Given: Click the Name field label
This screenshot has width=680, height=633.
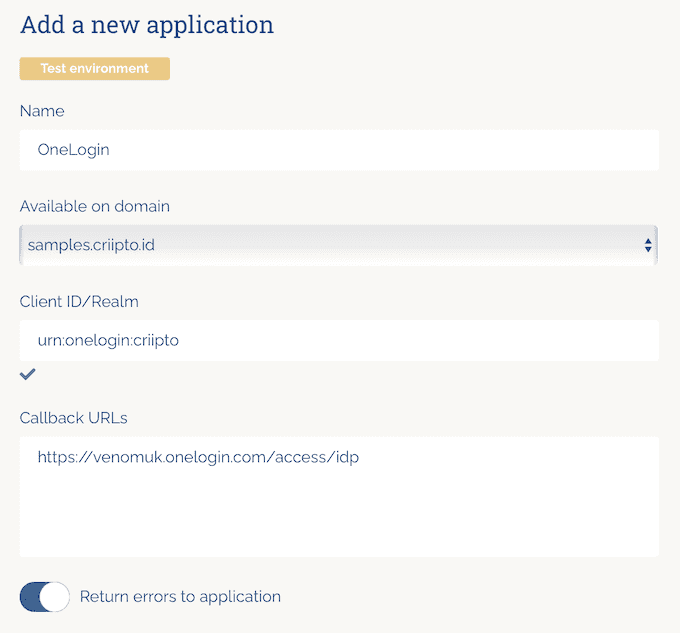Looking at the screenshot, I should coord(42,111).
